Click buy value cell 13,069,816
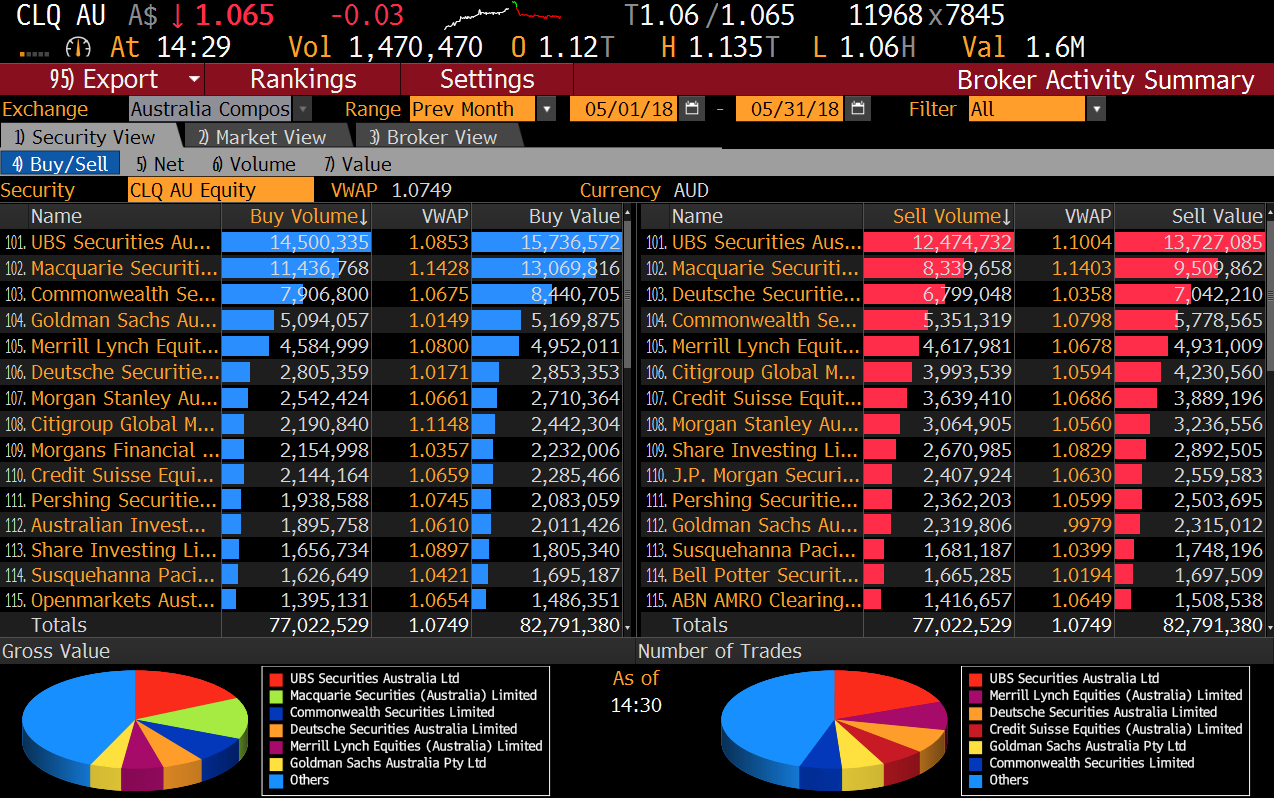This screenshot has width=1274, height=798. pyautogui.click(x=547, y=268)
